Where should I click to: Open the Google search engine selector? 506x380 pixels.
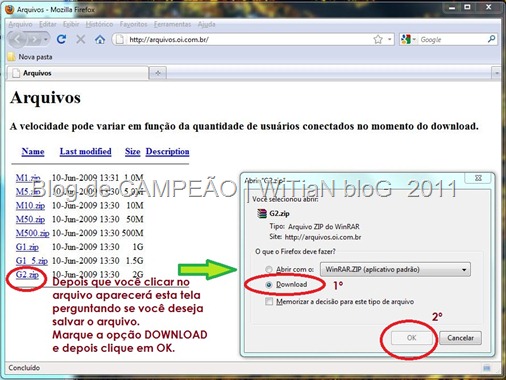(x=409, y=40)
